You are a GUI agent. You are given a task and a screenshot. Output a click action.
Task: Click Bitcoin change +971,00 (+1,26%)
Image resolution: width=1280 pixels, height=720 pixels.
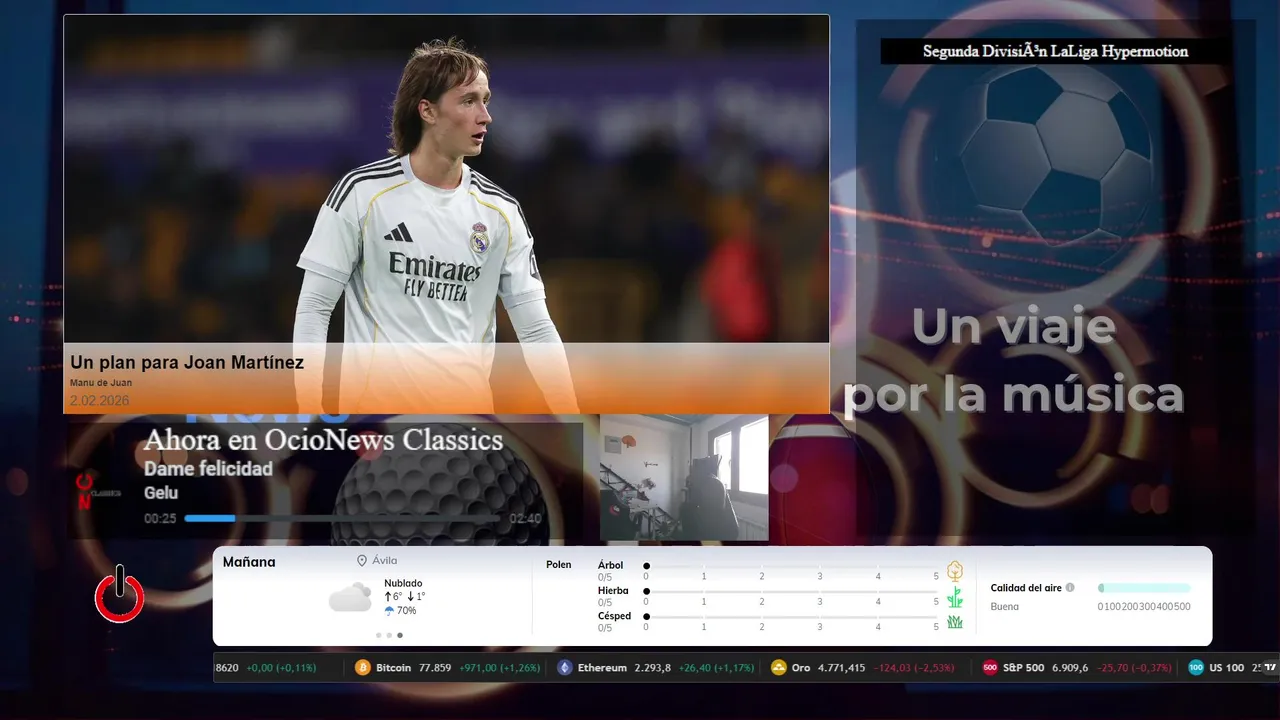pos(499,668)
